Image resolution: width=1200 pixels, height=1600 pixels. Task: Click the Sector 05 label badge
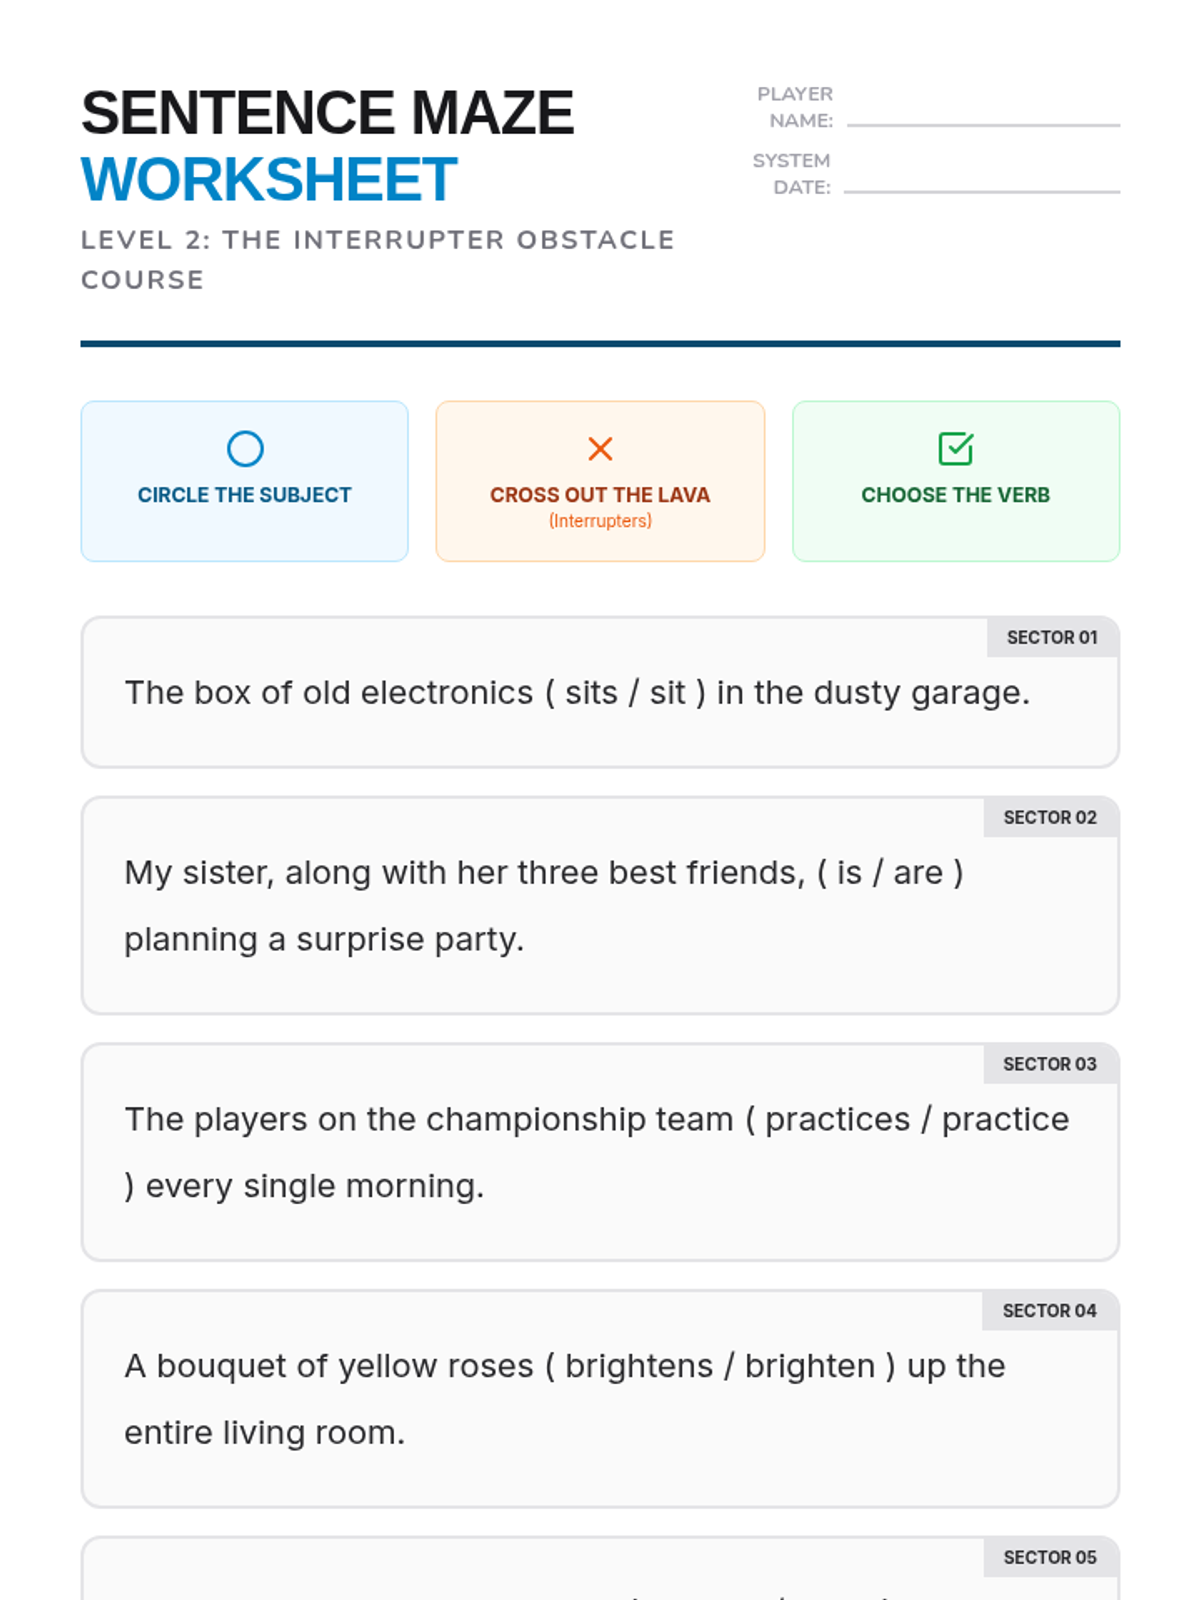1050,1558
